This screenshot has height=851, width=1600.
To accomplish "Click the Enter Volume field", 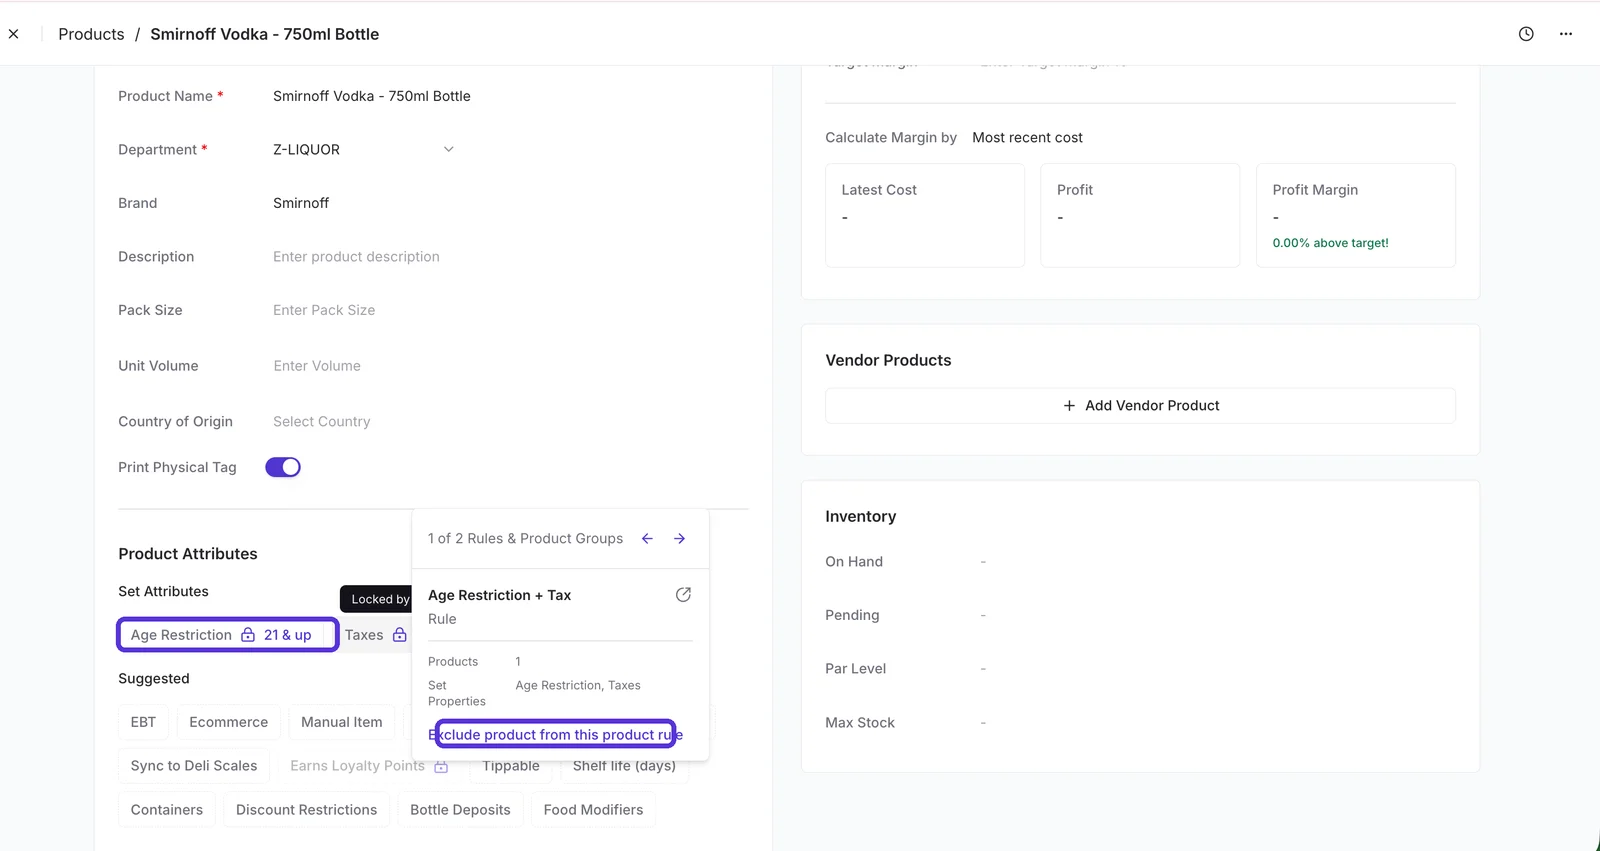I will click(x=317, y=366).
